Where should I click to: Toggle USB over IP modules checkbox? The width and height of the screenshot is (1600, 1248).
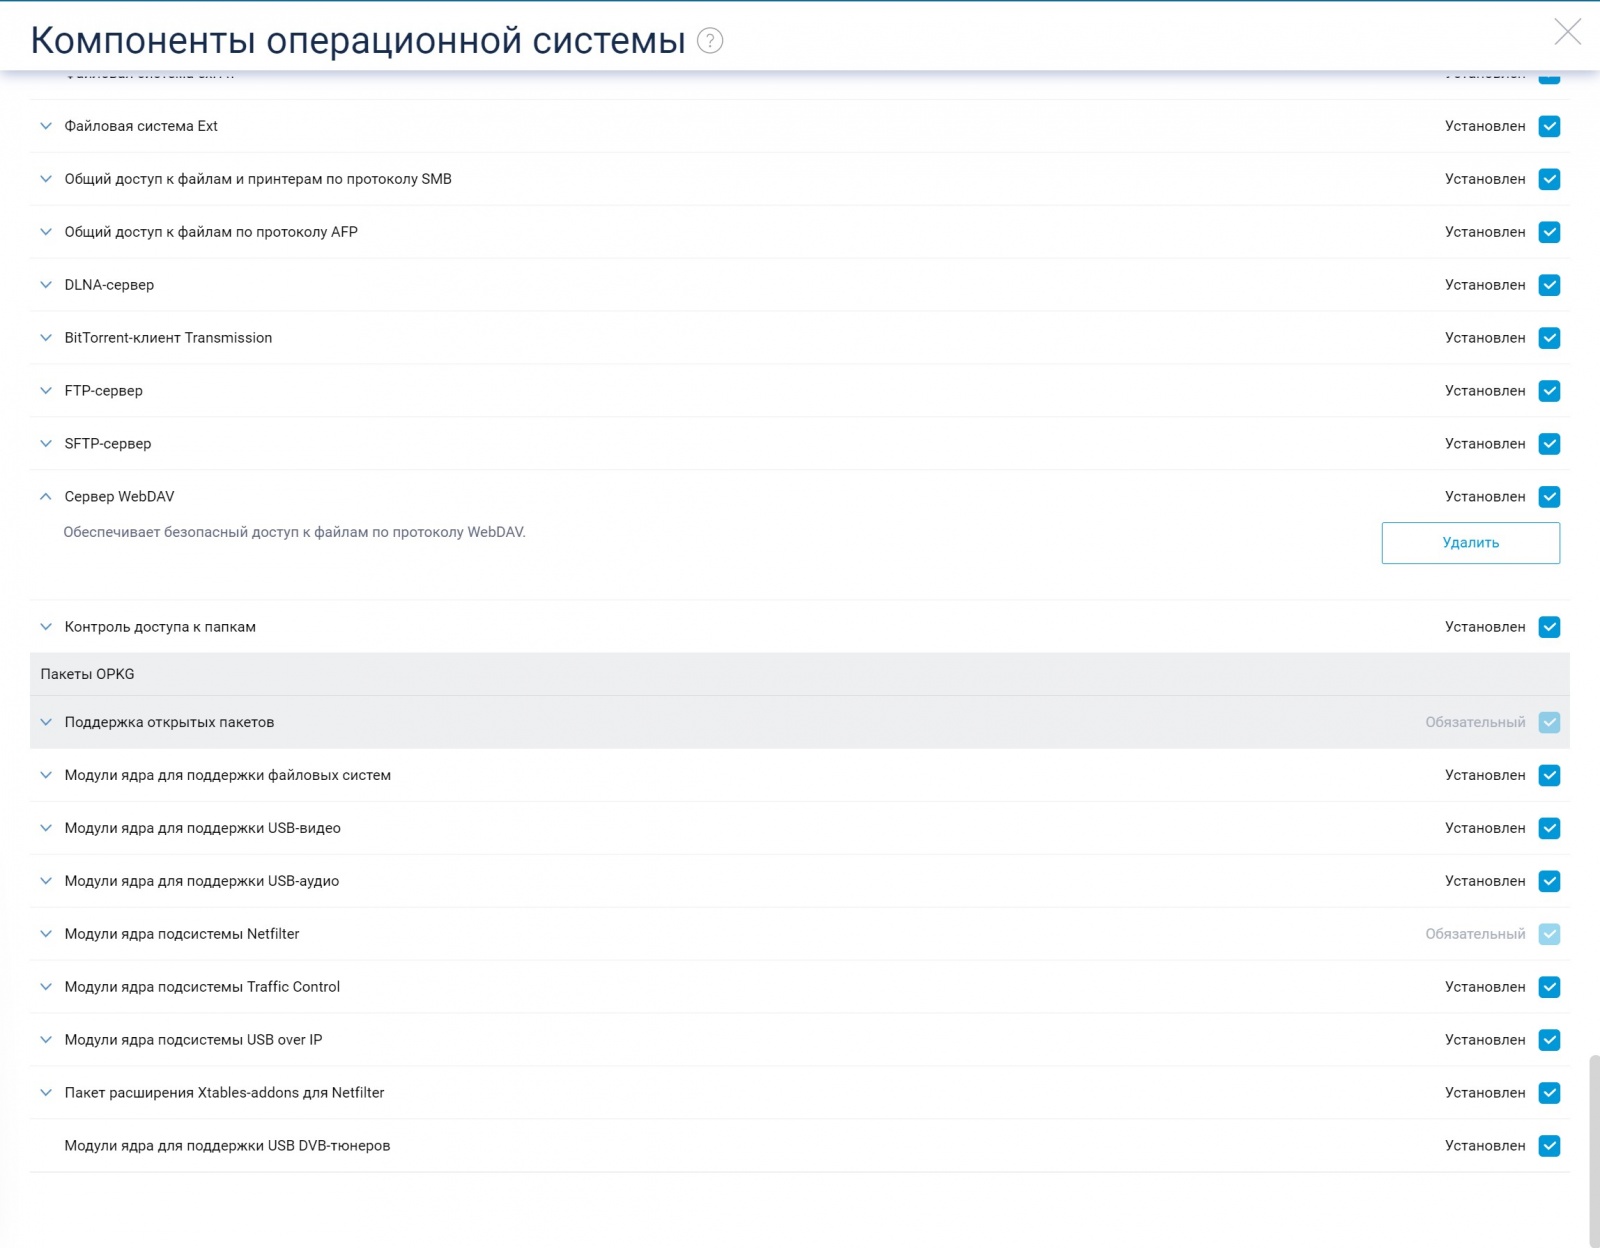(1549, 1041)
